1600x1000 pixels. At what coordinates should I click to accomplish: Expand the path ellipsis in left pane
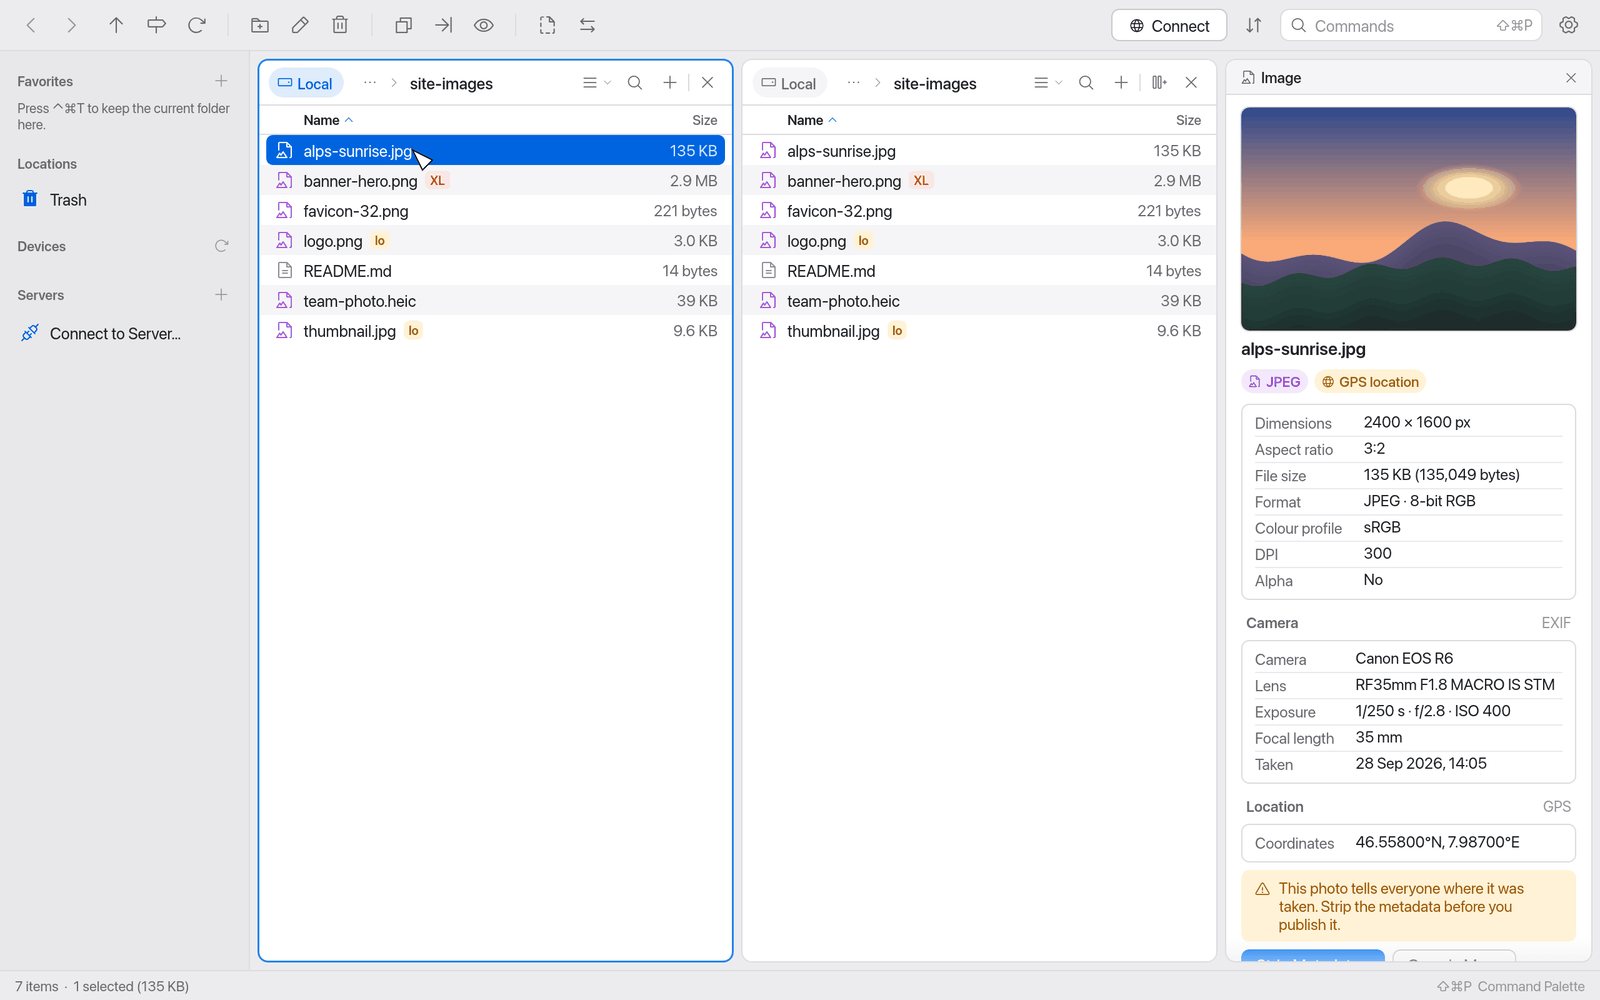[x=370, y=83]
